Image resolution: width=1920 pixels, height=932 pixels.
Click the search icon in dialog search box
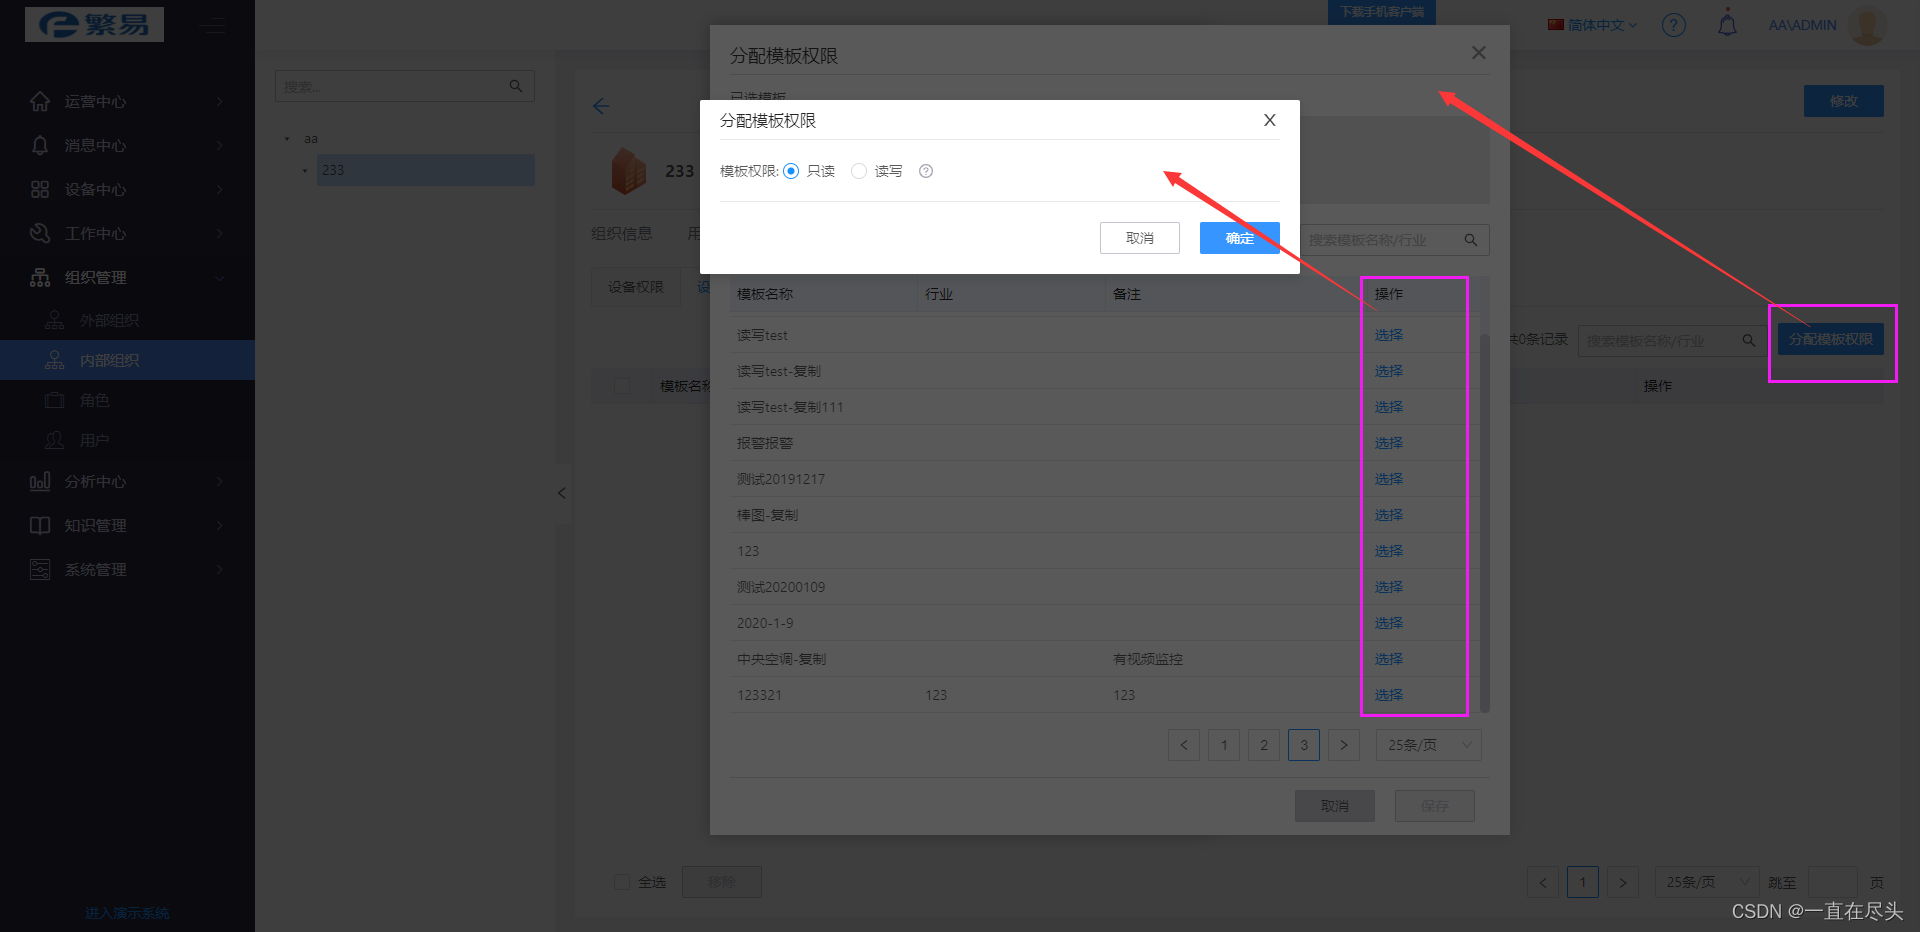point(1471,240)
